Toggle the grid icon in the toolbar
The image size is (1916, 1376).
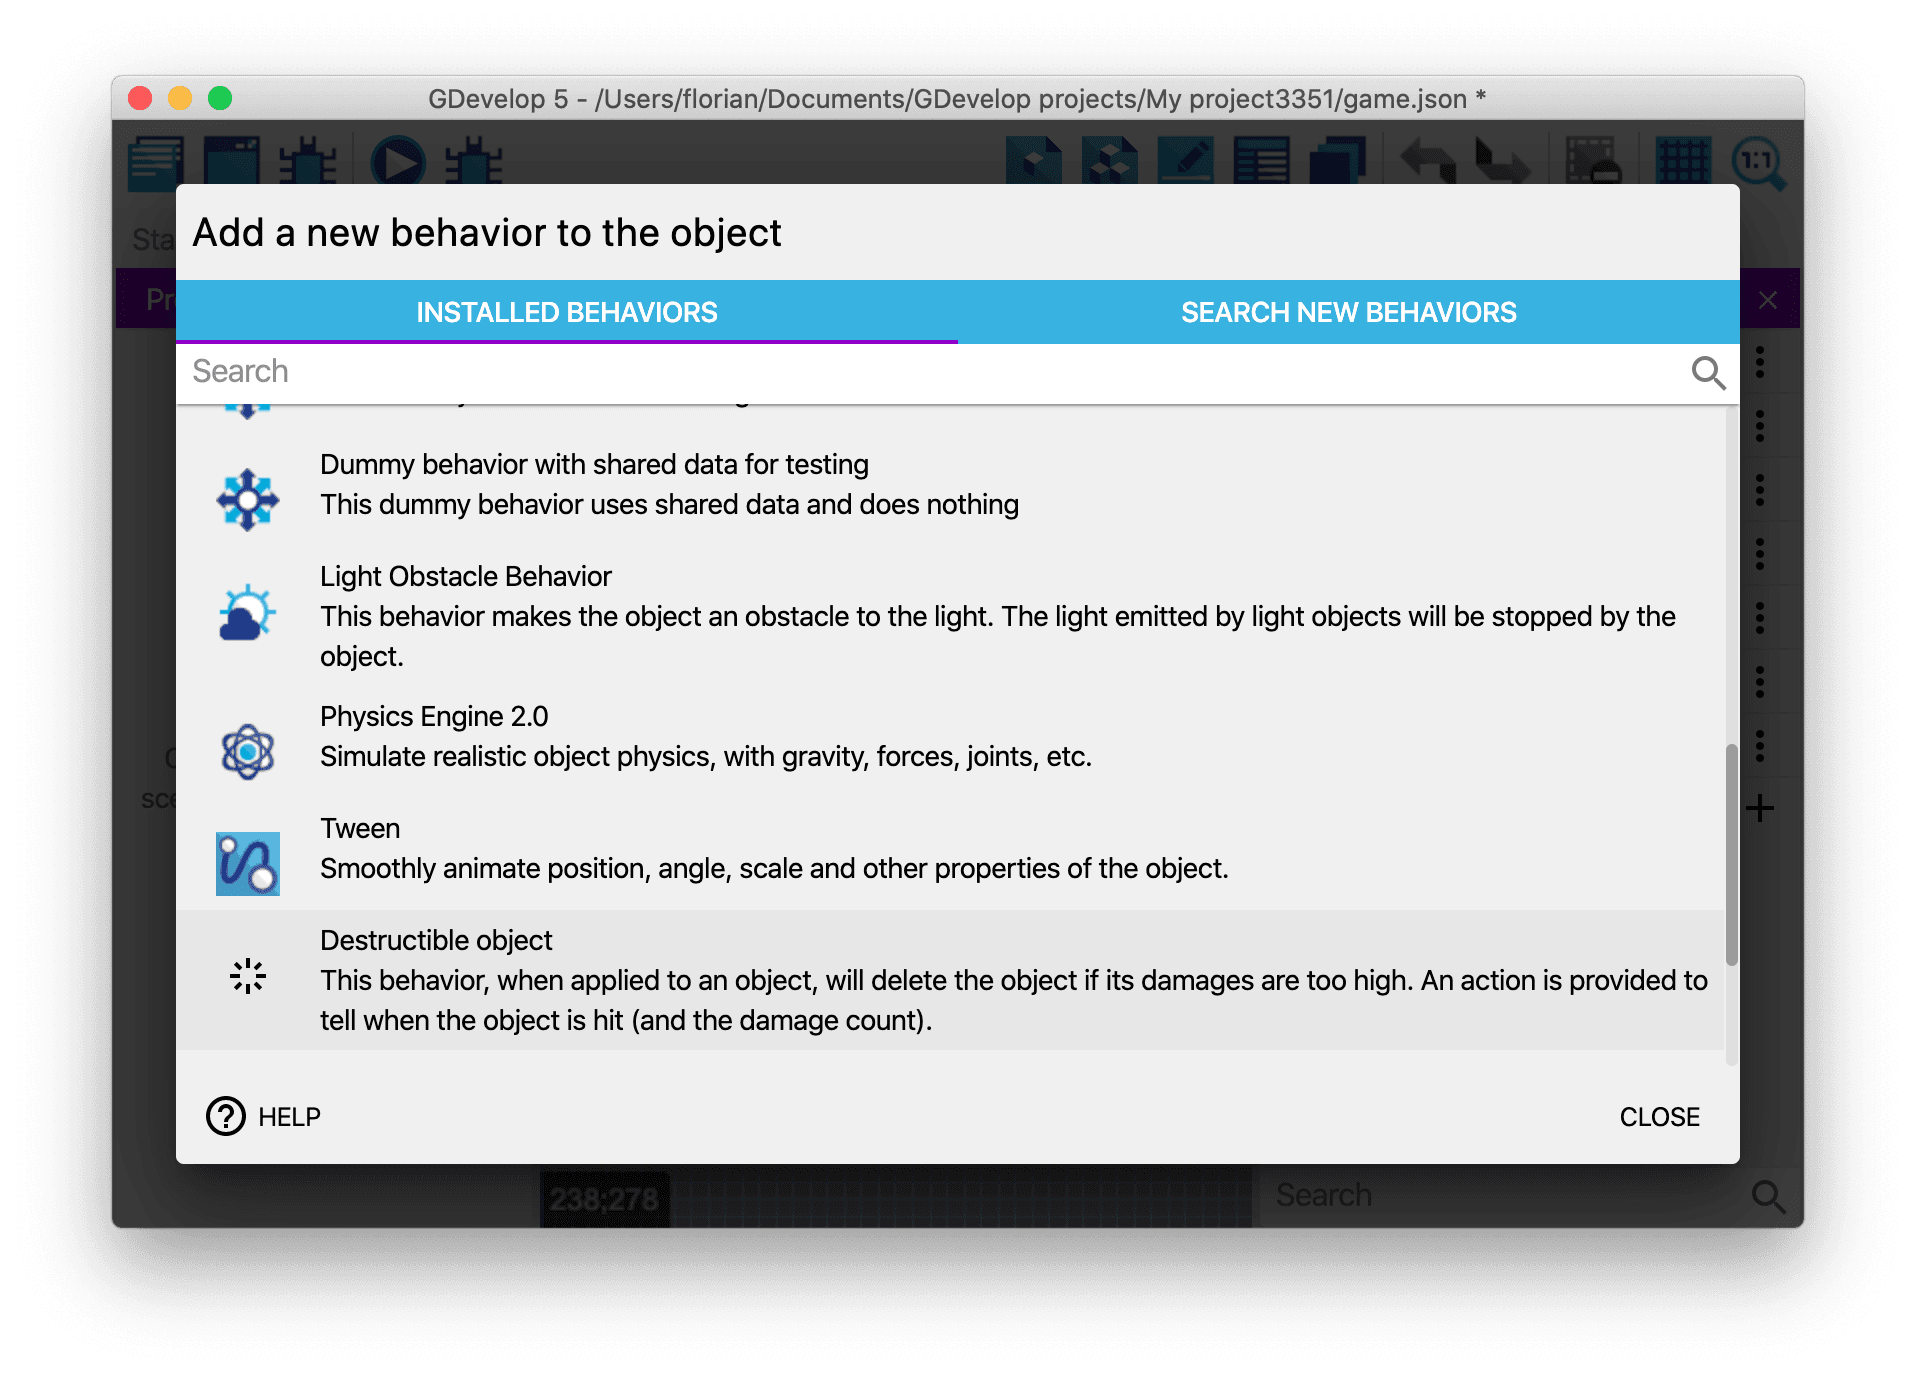(1683, 161)
